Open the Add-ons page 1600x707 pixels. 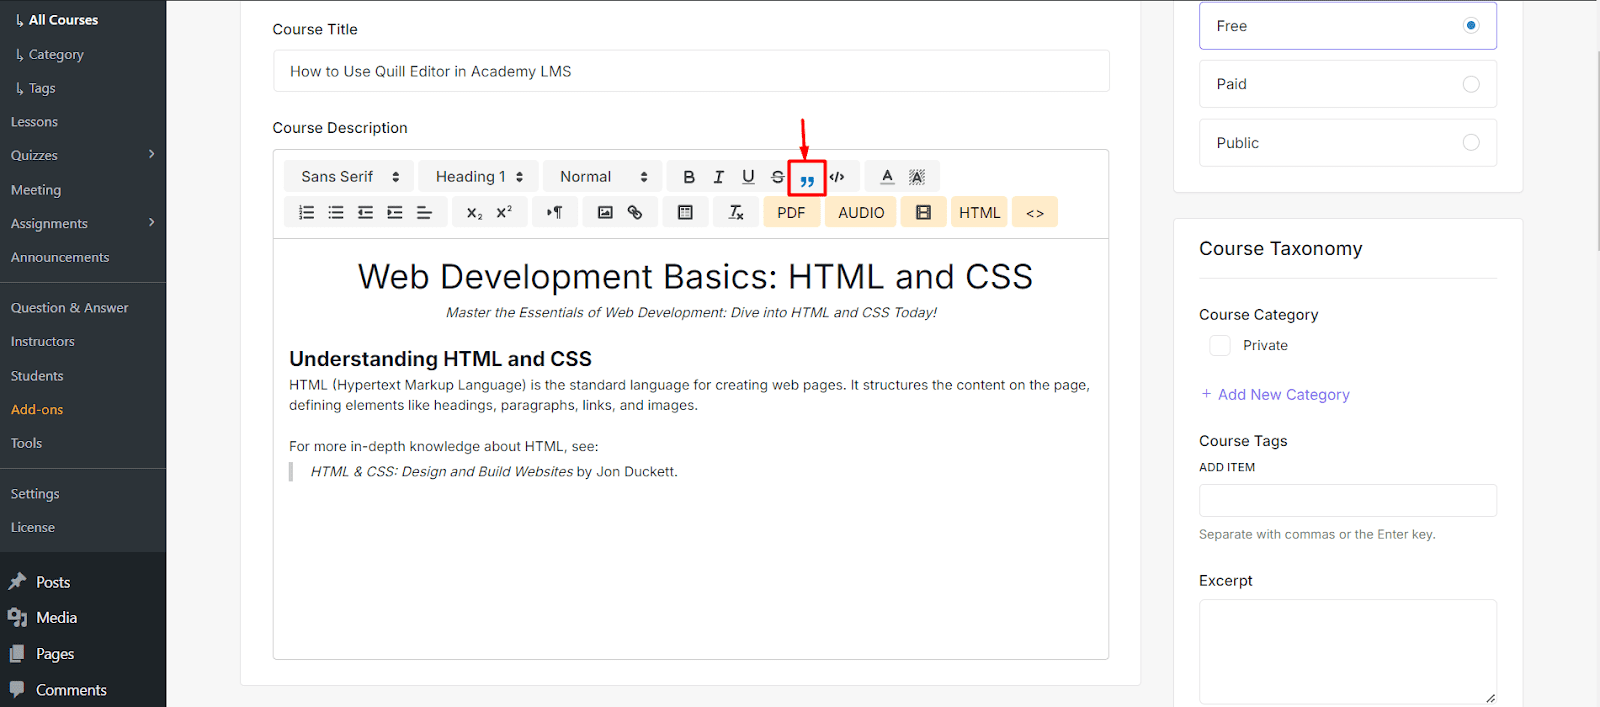[37, 410]
